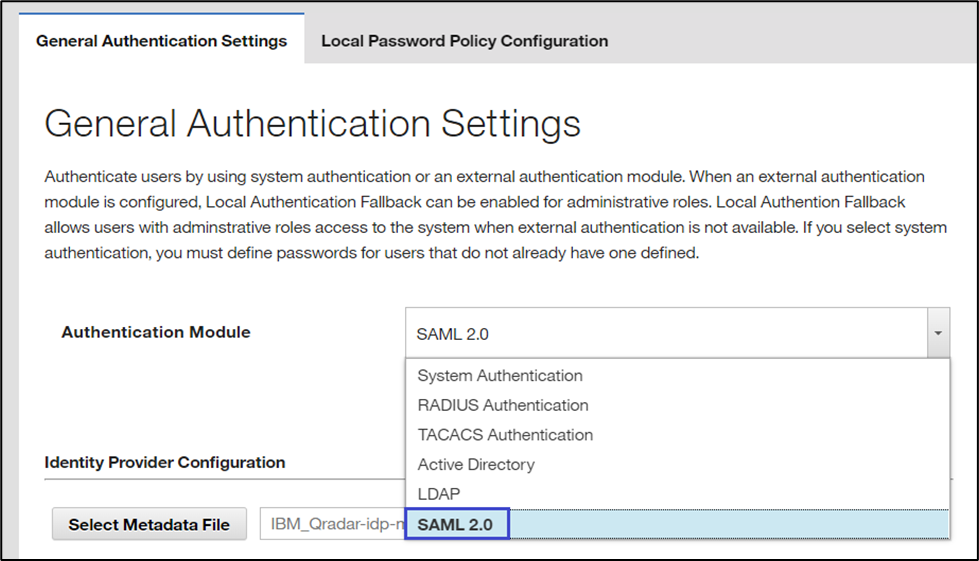Screen dimensions: 979x561
Task: Pick TACACS Authentication in the dropdown list
Action: (505, 435)
